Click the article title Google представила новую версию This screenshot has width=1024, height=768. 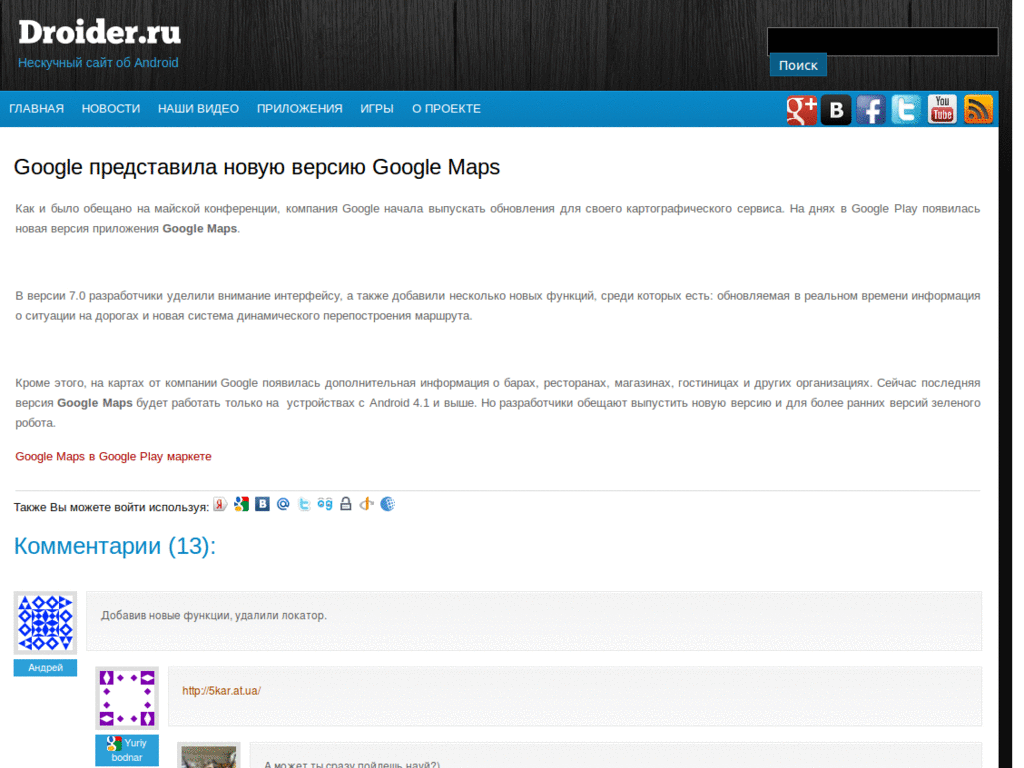pyautogui.click(x=257, y=167)
